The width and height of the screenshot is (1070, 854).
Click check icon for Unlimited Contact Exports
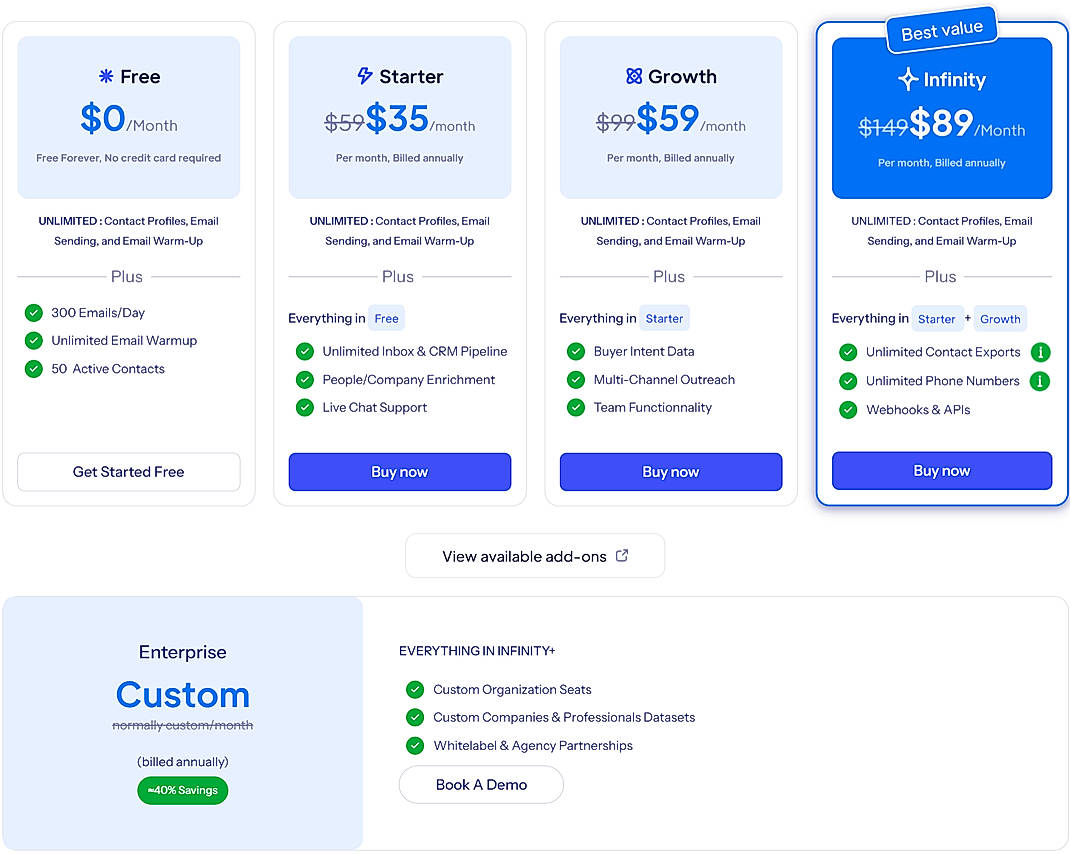[x=848, y=352]
